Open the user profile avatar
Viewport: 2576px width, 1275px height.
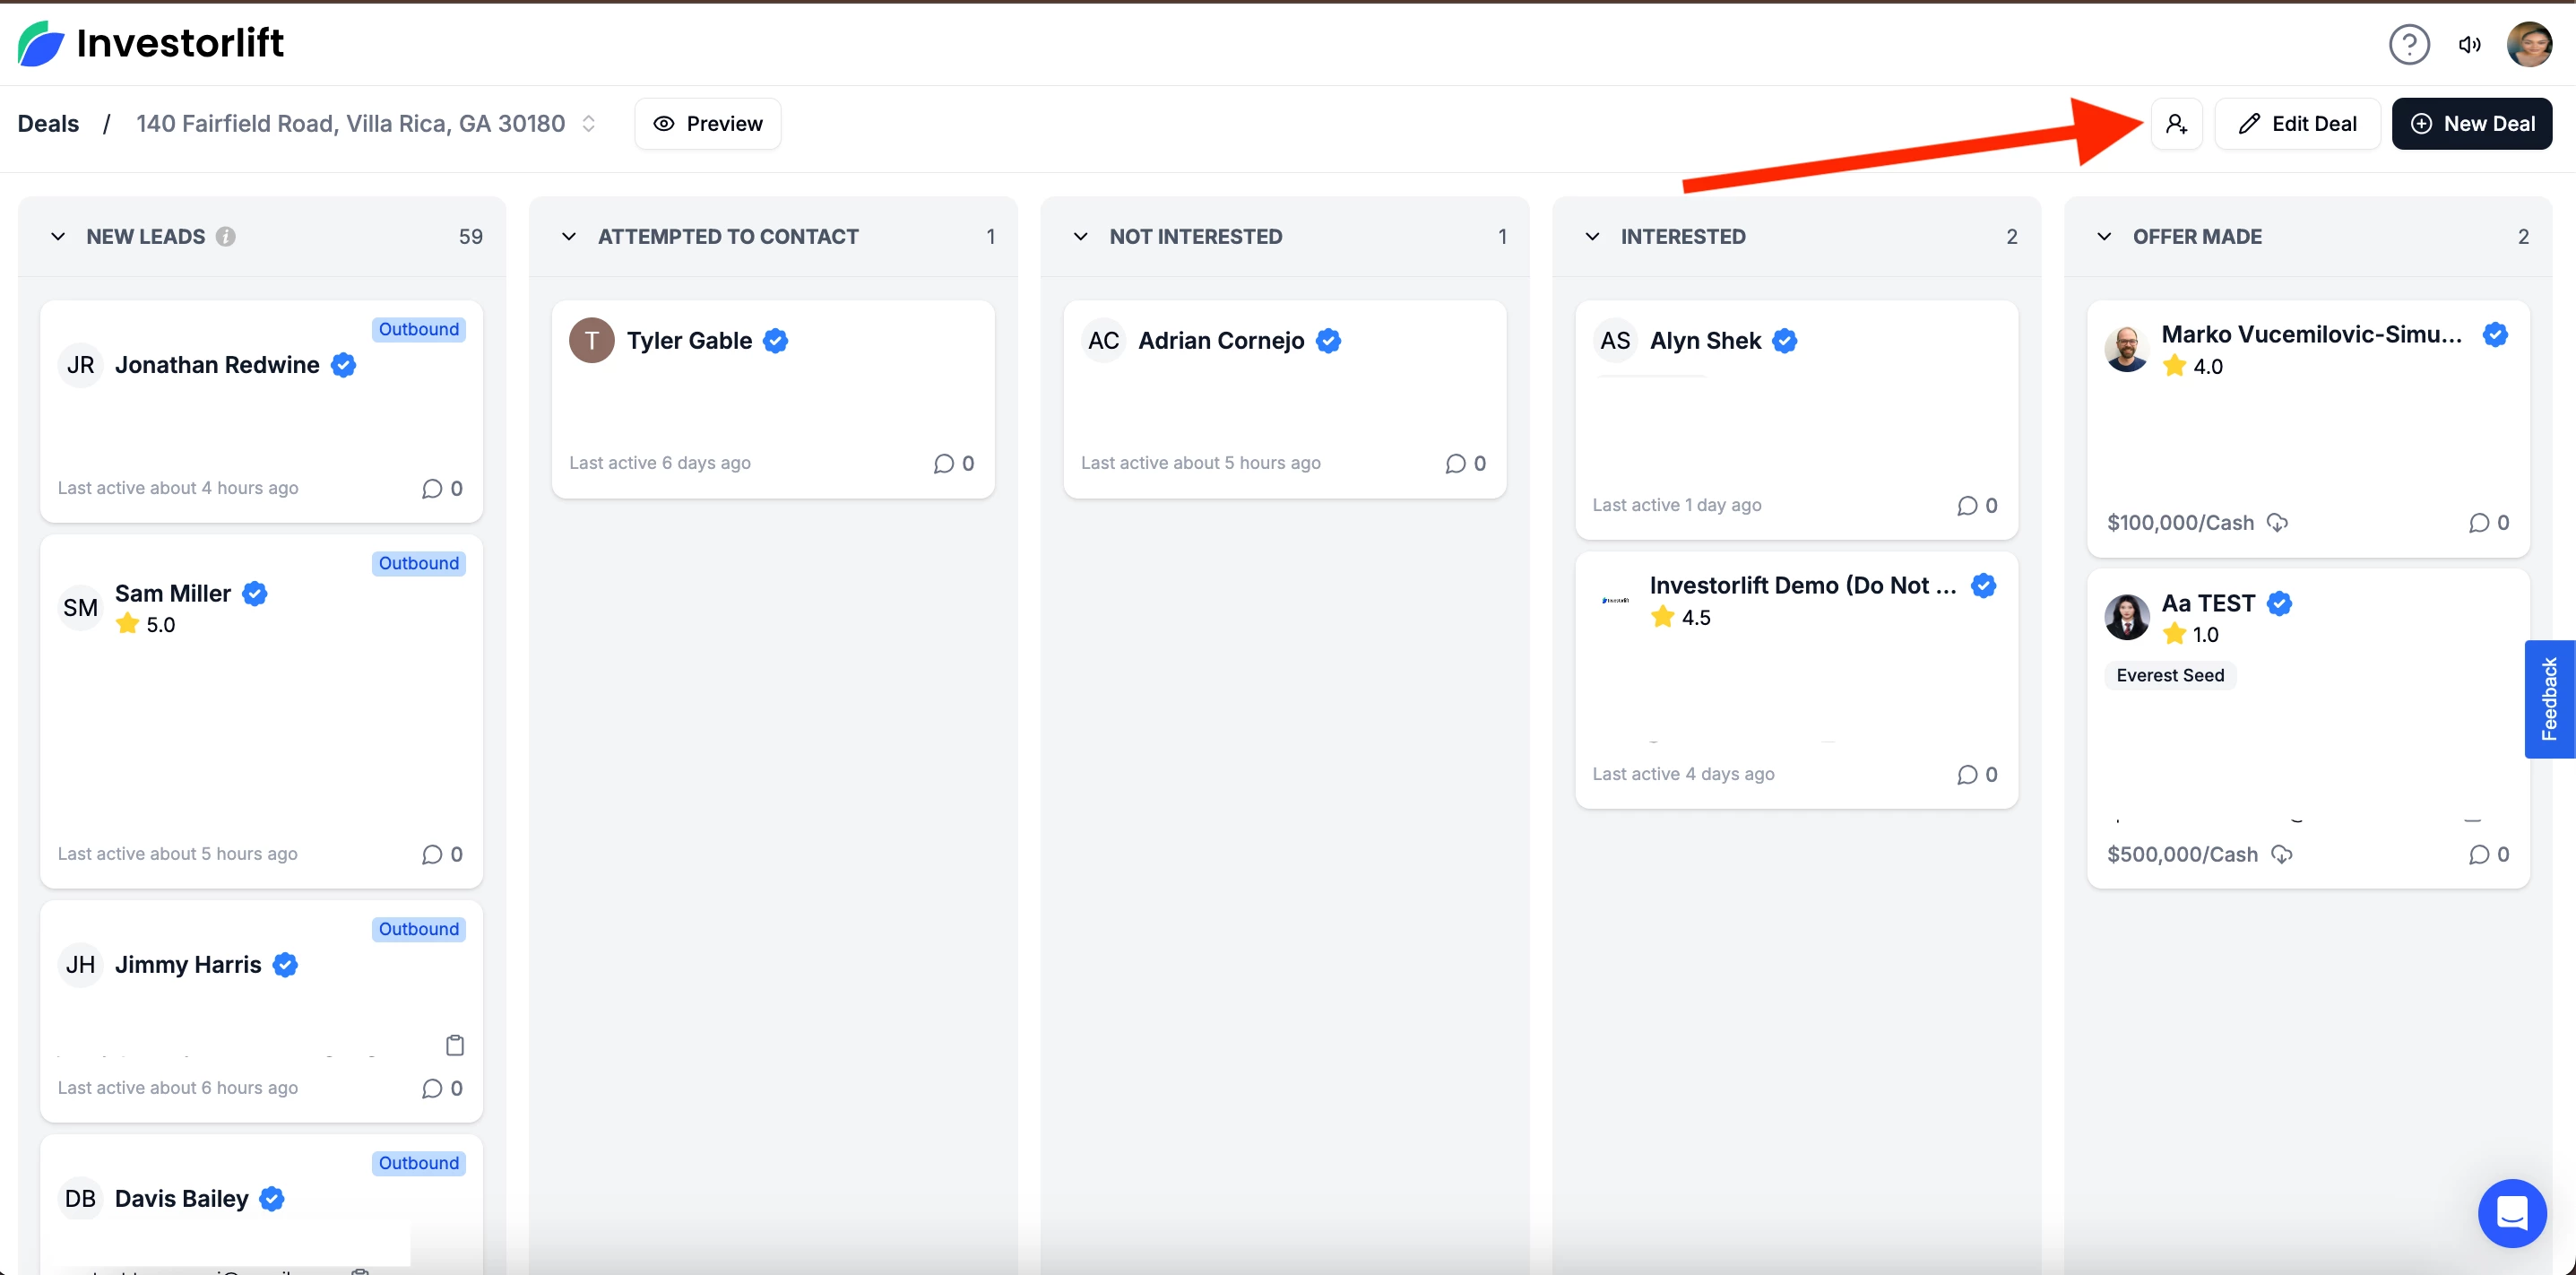2529,44
